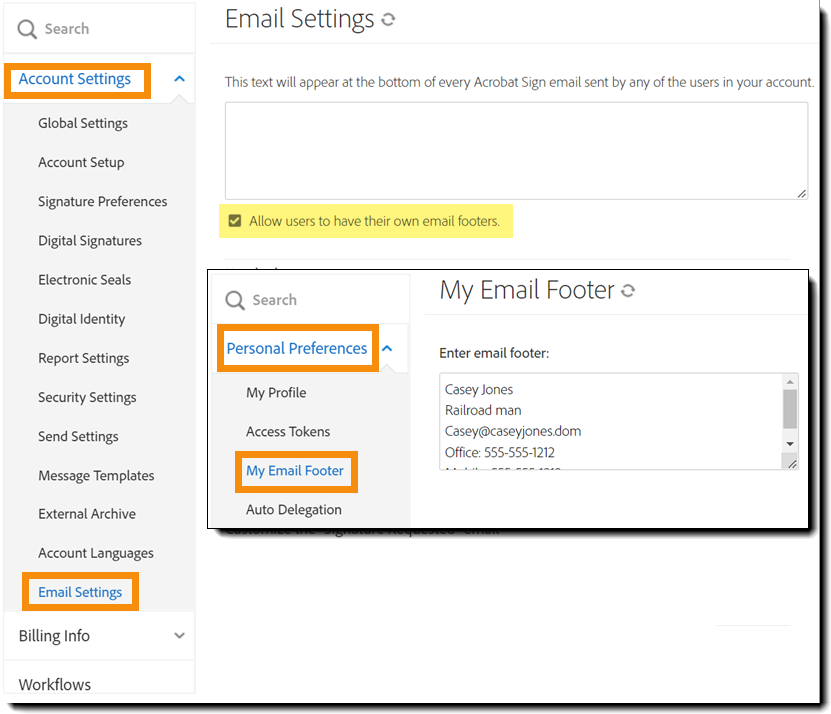
Task: Click 'Casey@caseyjones.dom' text in footer
Action: pyautogui.click(x=513, y=431)
